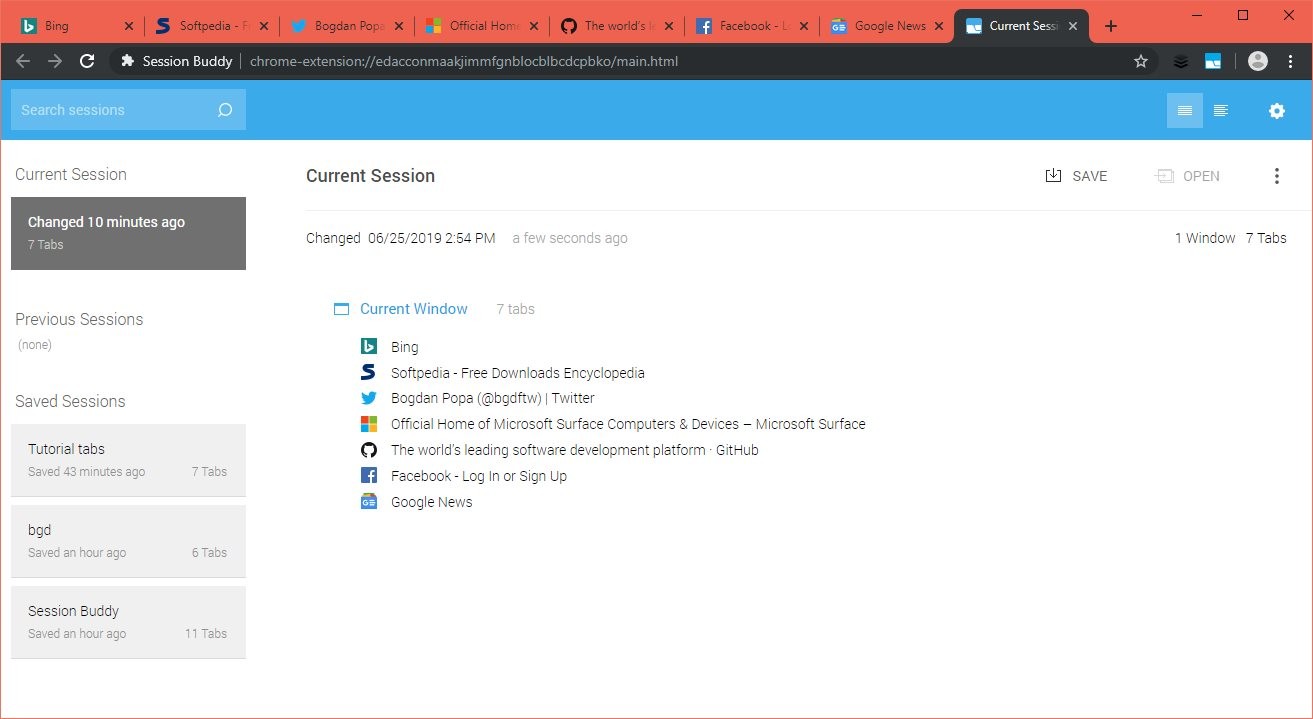Go forward in browser history
The height and width of the screenshot is (719, 1313).
tap(55, 61)
